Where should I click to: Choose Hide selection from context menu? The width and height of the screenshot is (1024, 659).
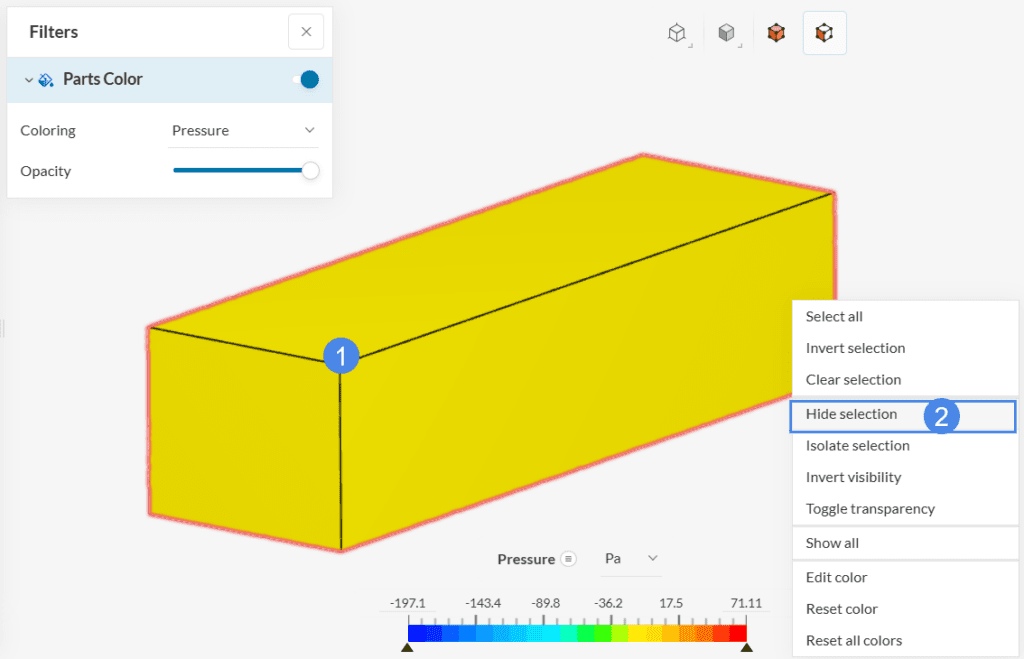click(x=852, y=414)
